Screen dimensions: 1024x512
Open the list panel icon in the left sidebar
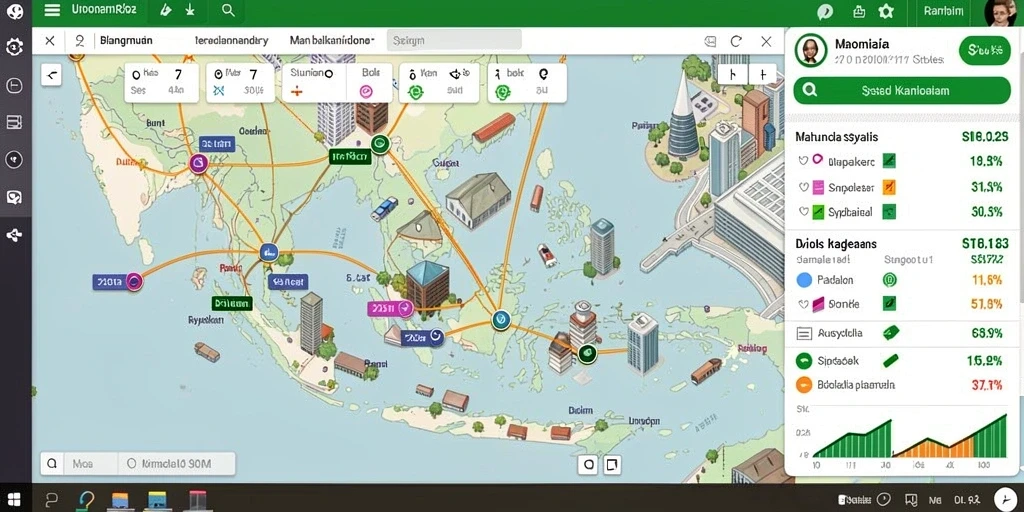click(x=14, y=122)
